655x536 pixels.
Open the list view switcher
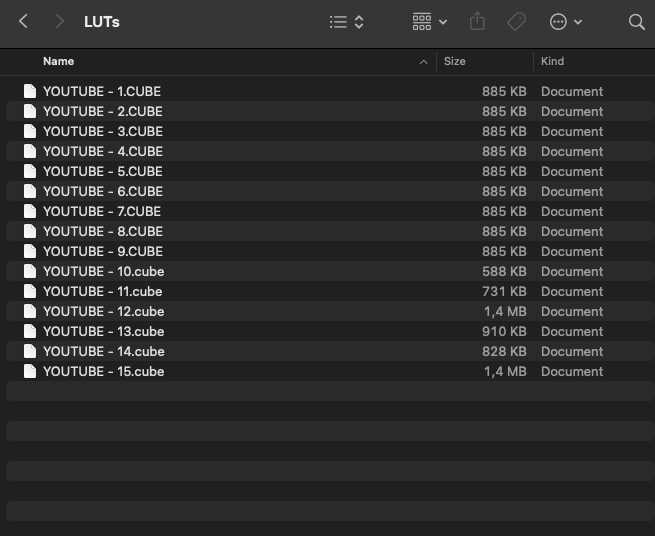tap(346, 21)
